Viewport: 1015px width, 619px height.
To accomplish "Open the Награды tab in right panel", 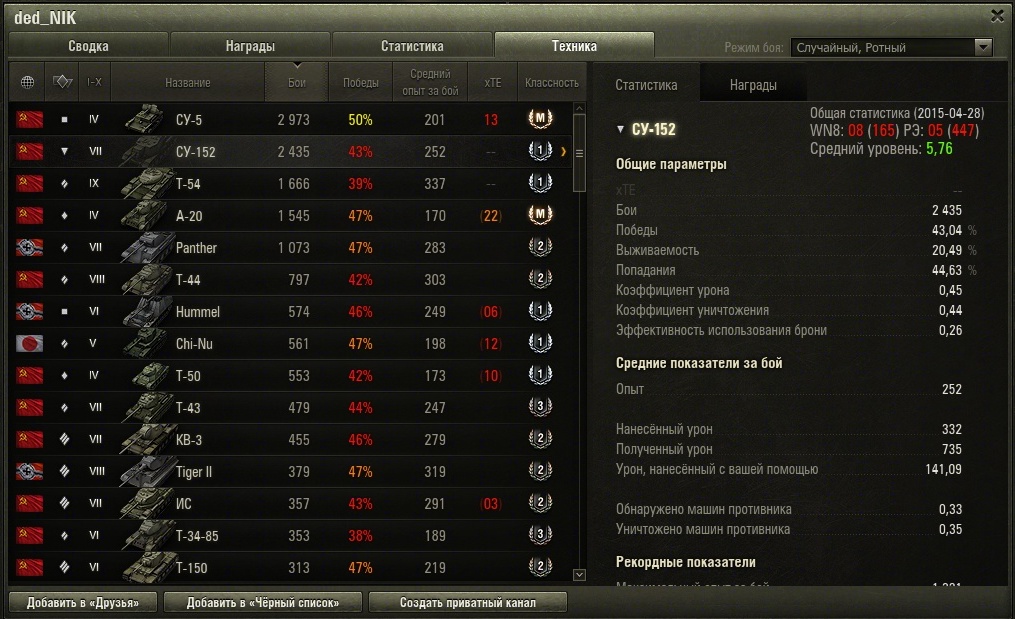I will [753, 85].
